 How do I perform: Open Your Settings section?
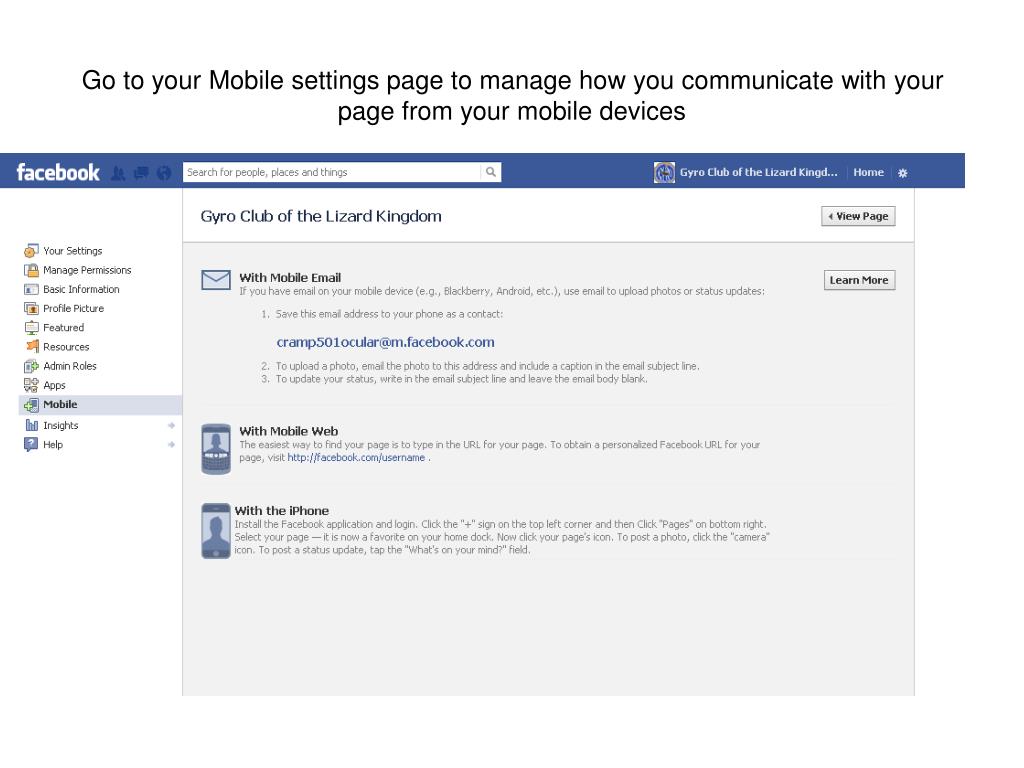click(72, 251)
